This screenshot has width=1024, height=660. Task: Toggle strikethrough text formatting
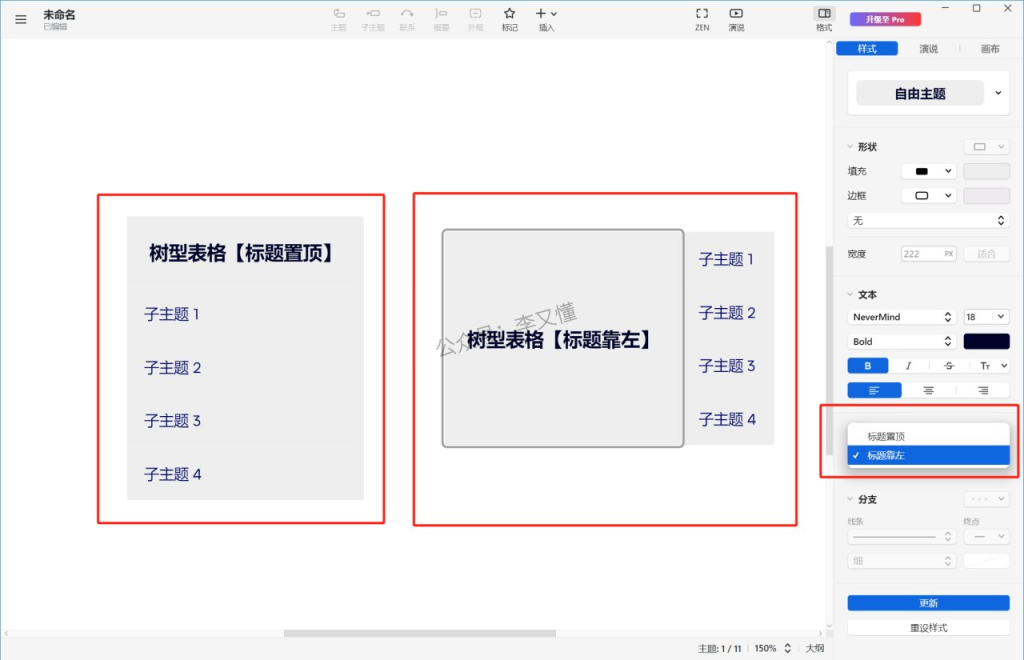(x=947, y=366)
